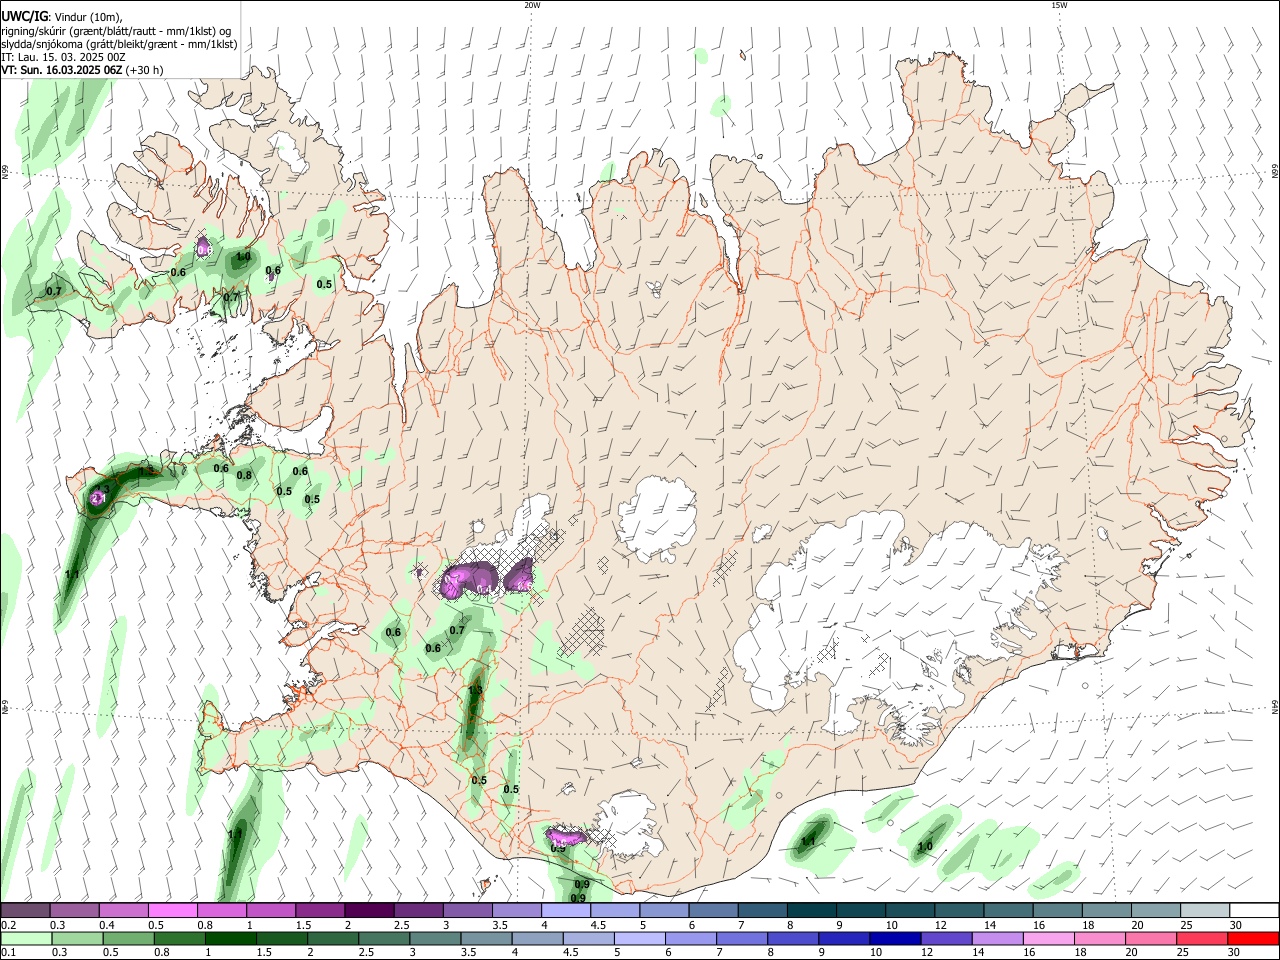Select the 'slydda/snjókoma' legend description line

(x=119, y=44)
